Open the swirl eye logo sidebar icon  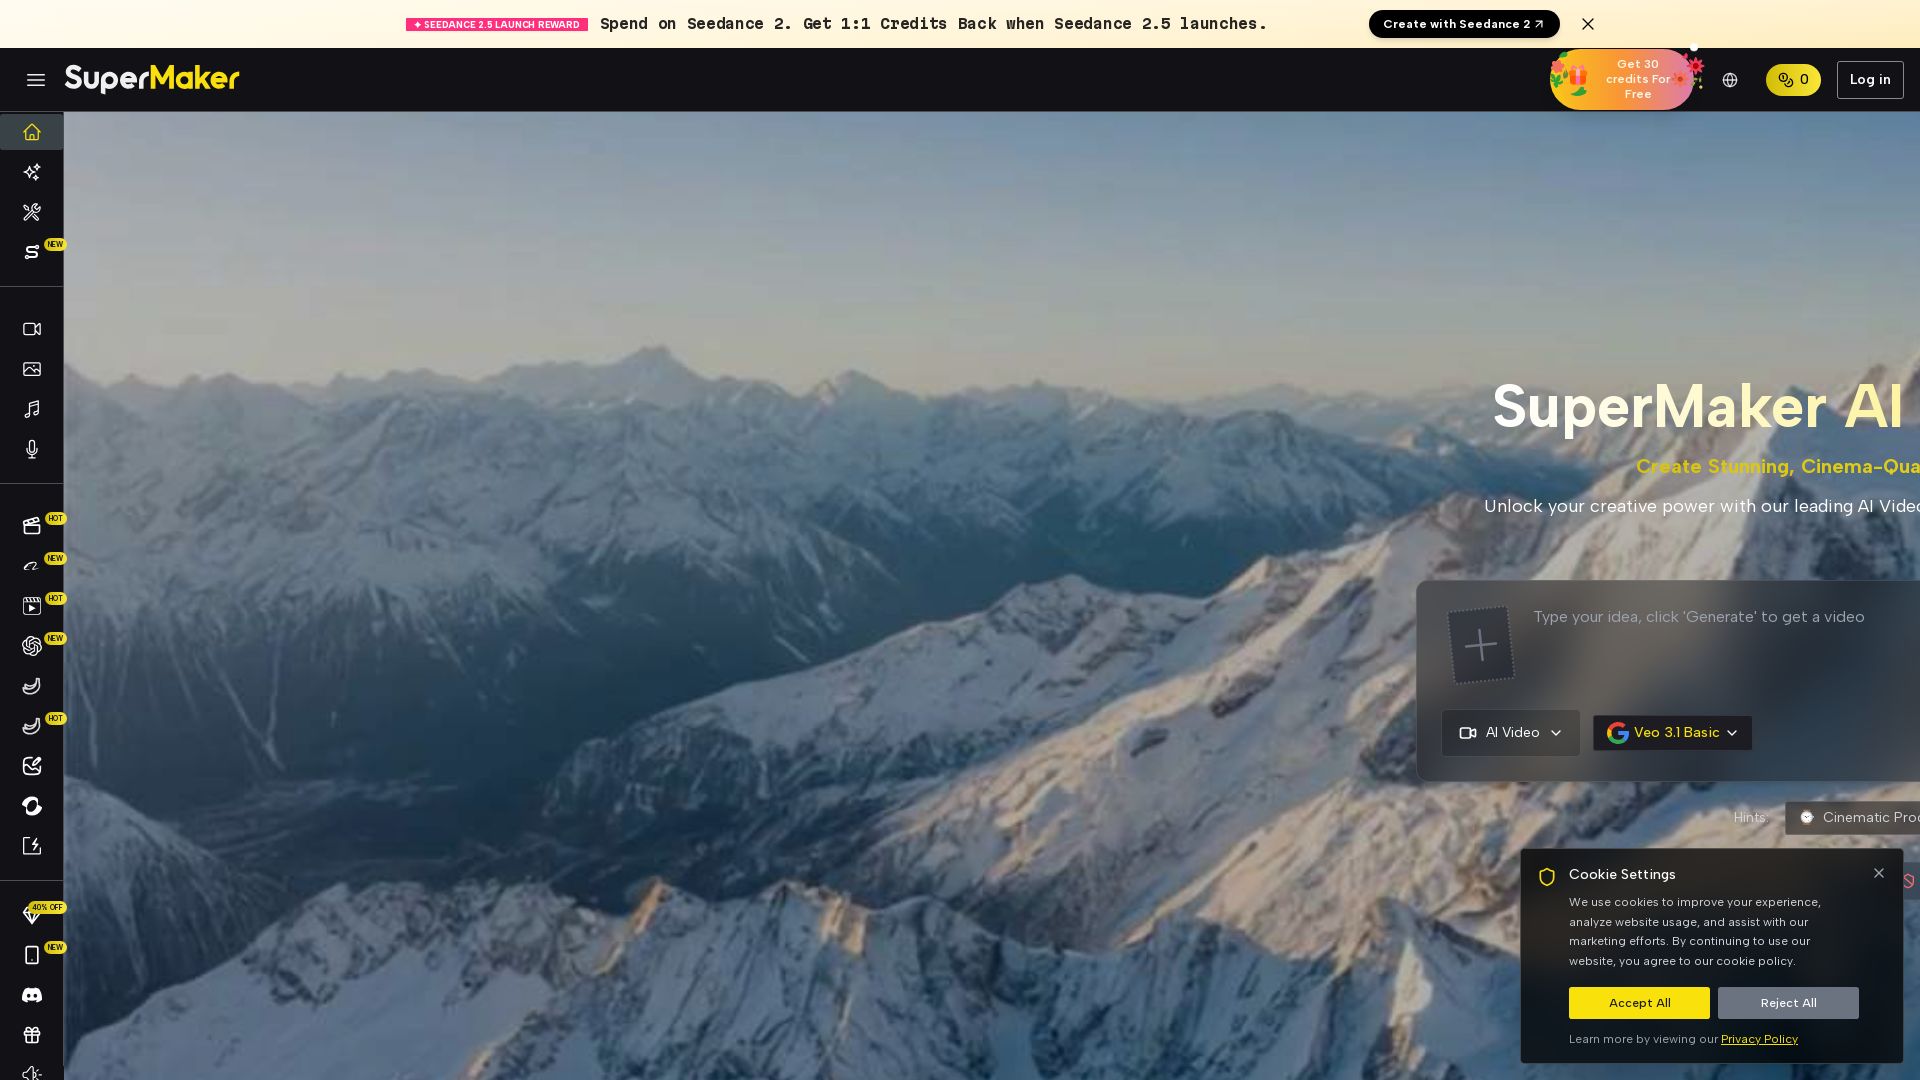pos(32,806)
